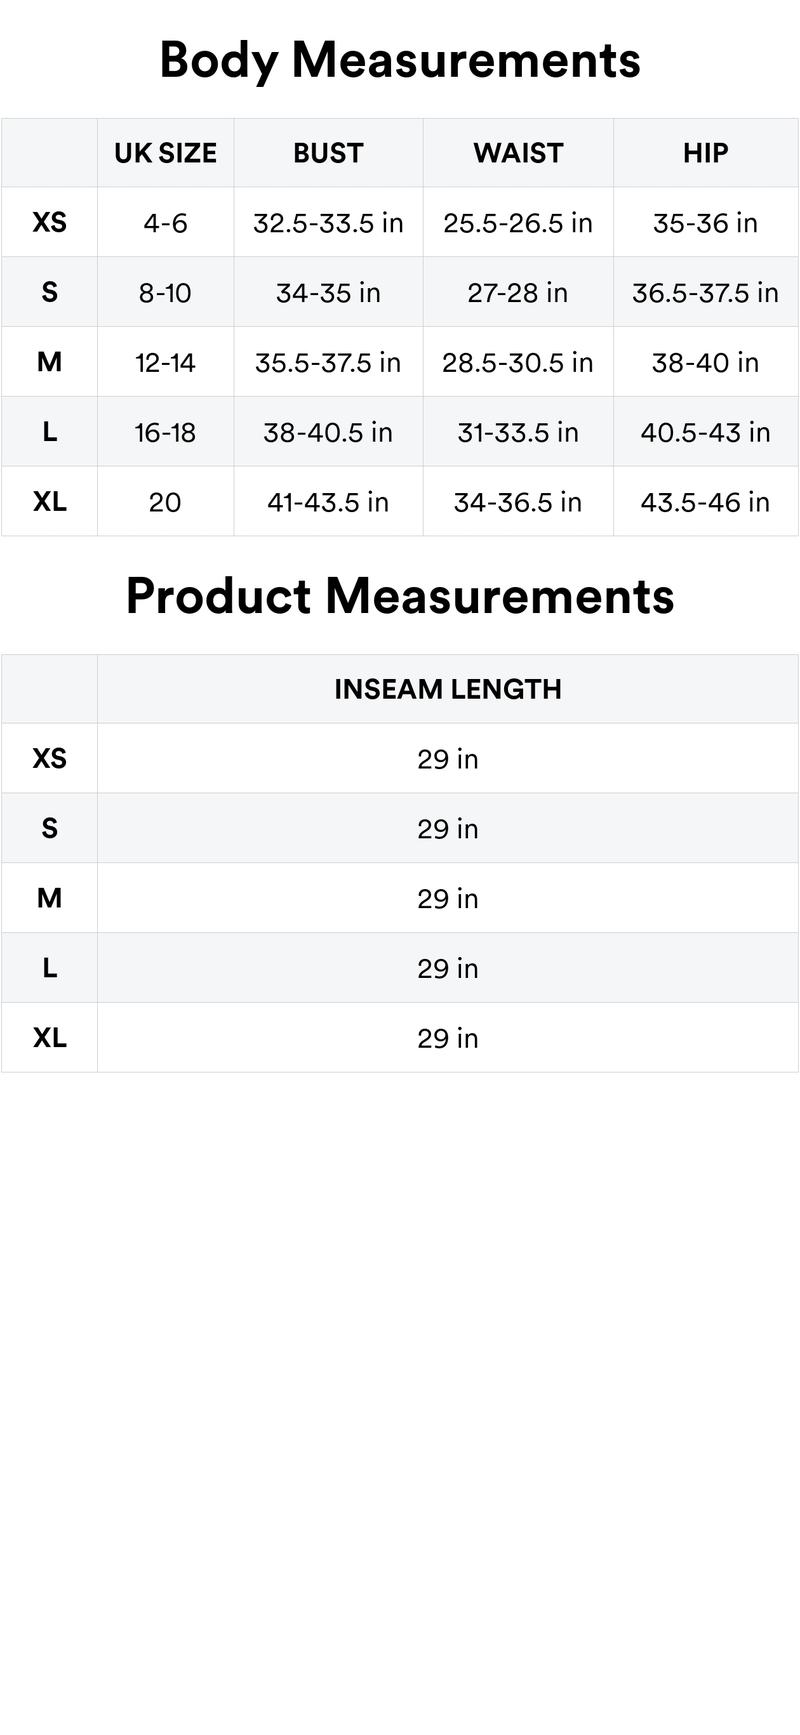Click the Product Measurements heading
Viewport: 800px width, 1735px height.
400,596
